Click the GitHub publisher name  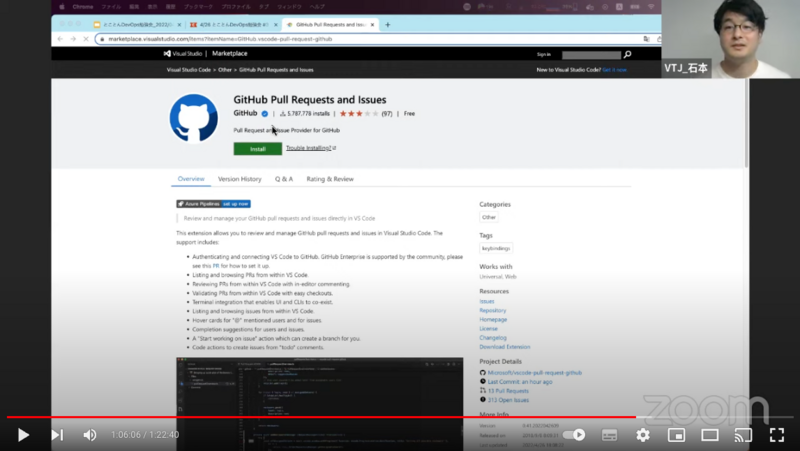[x=245, y=113]
